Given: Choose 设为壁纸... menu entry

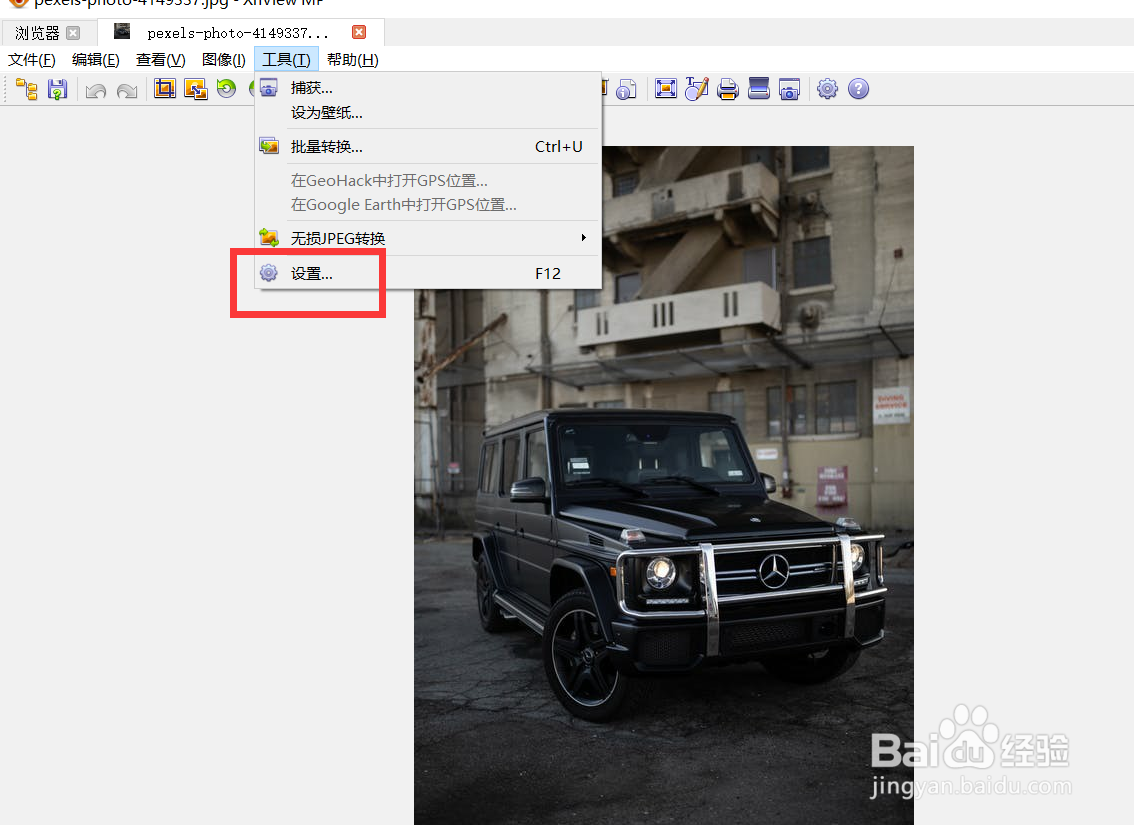Looking at the screenshot, I should point(428,113).
